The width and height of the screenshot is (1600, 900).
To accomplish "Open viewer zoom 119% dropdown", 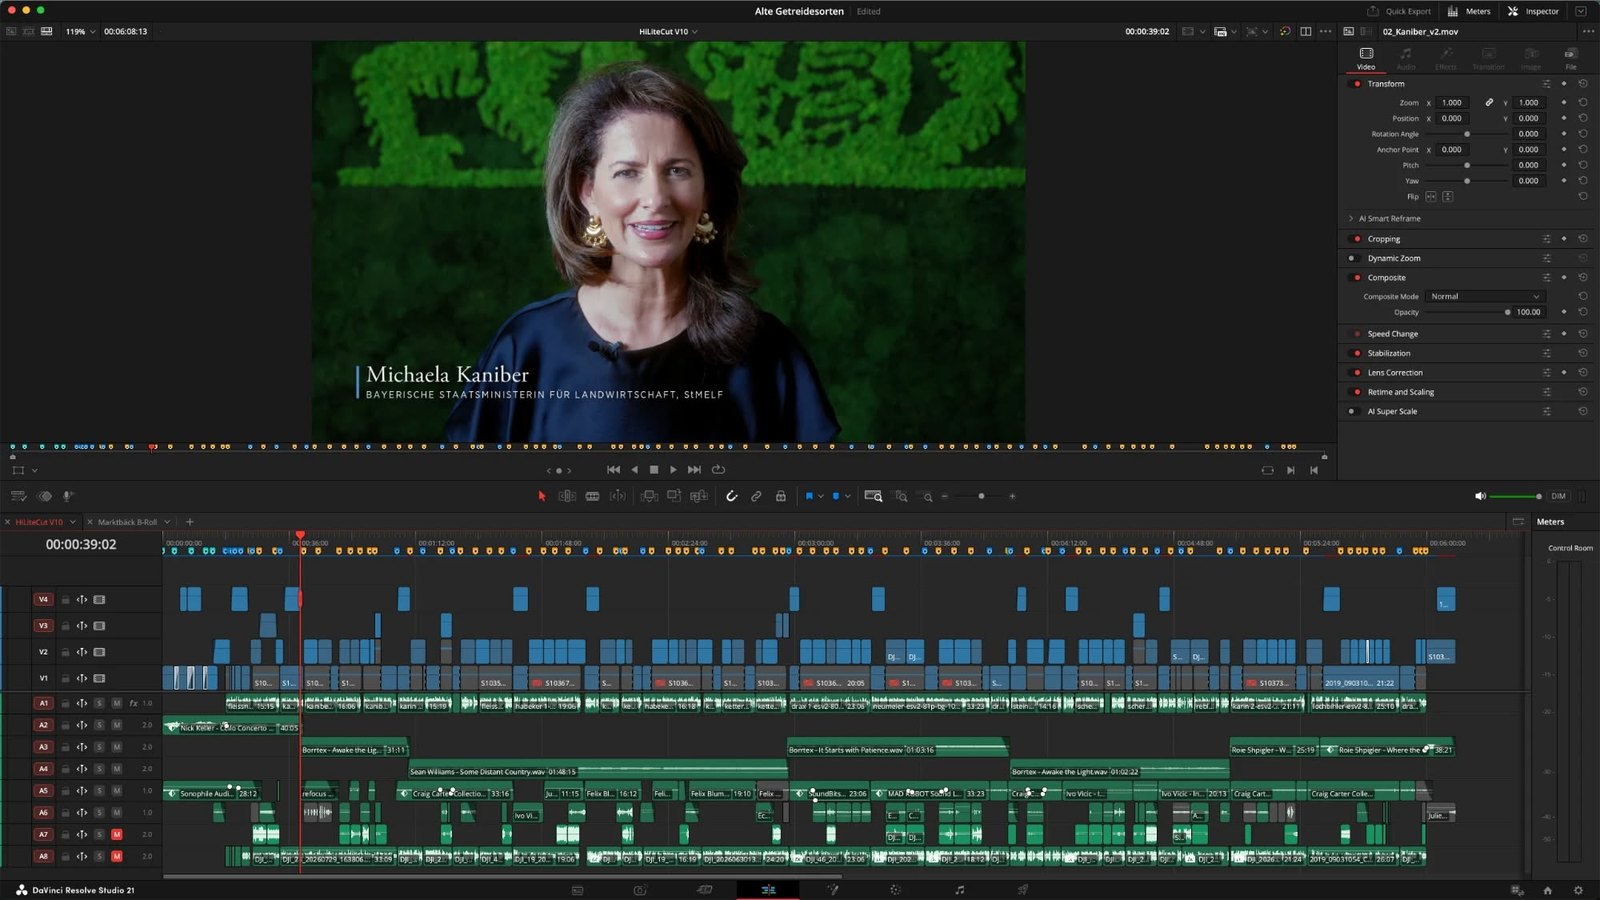I will tap(81, 31).
